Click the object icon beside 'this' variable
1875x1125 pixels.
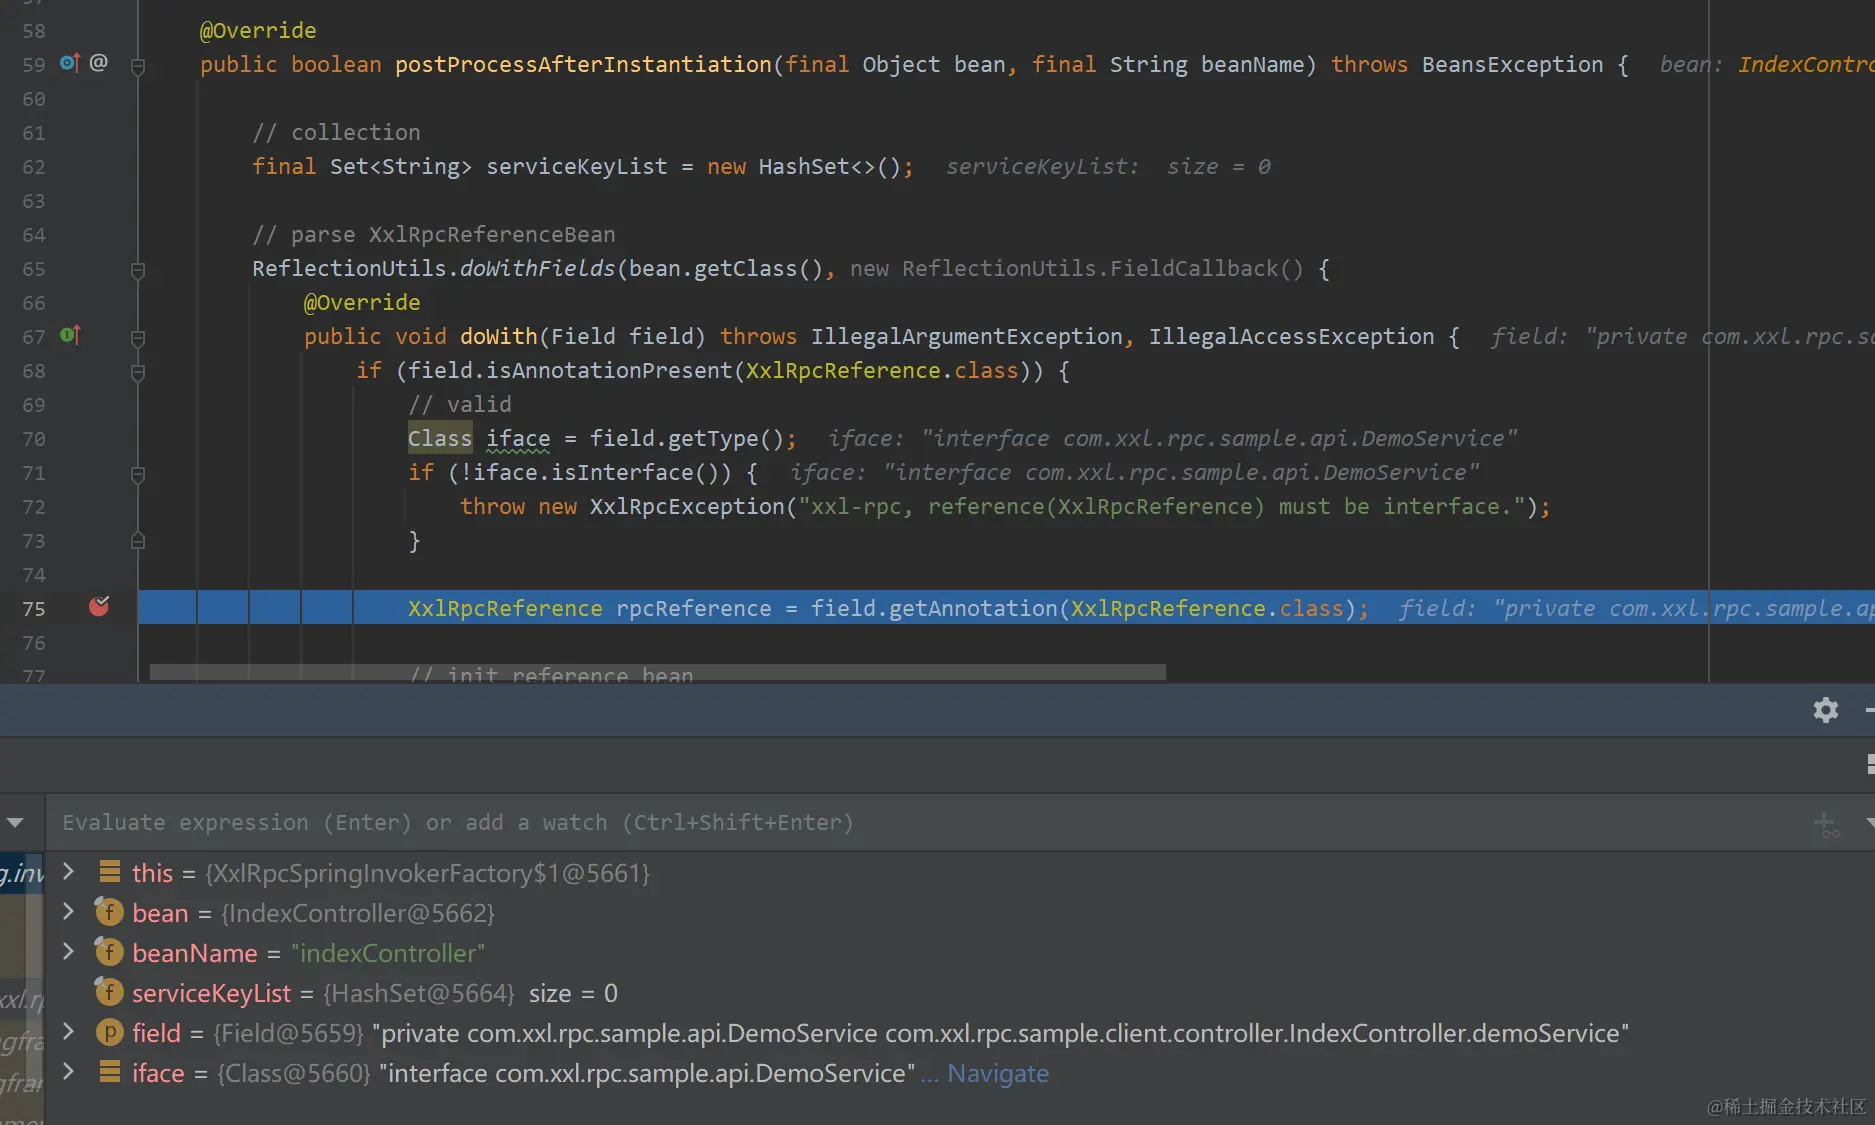[110, 872]
